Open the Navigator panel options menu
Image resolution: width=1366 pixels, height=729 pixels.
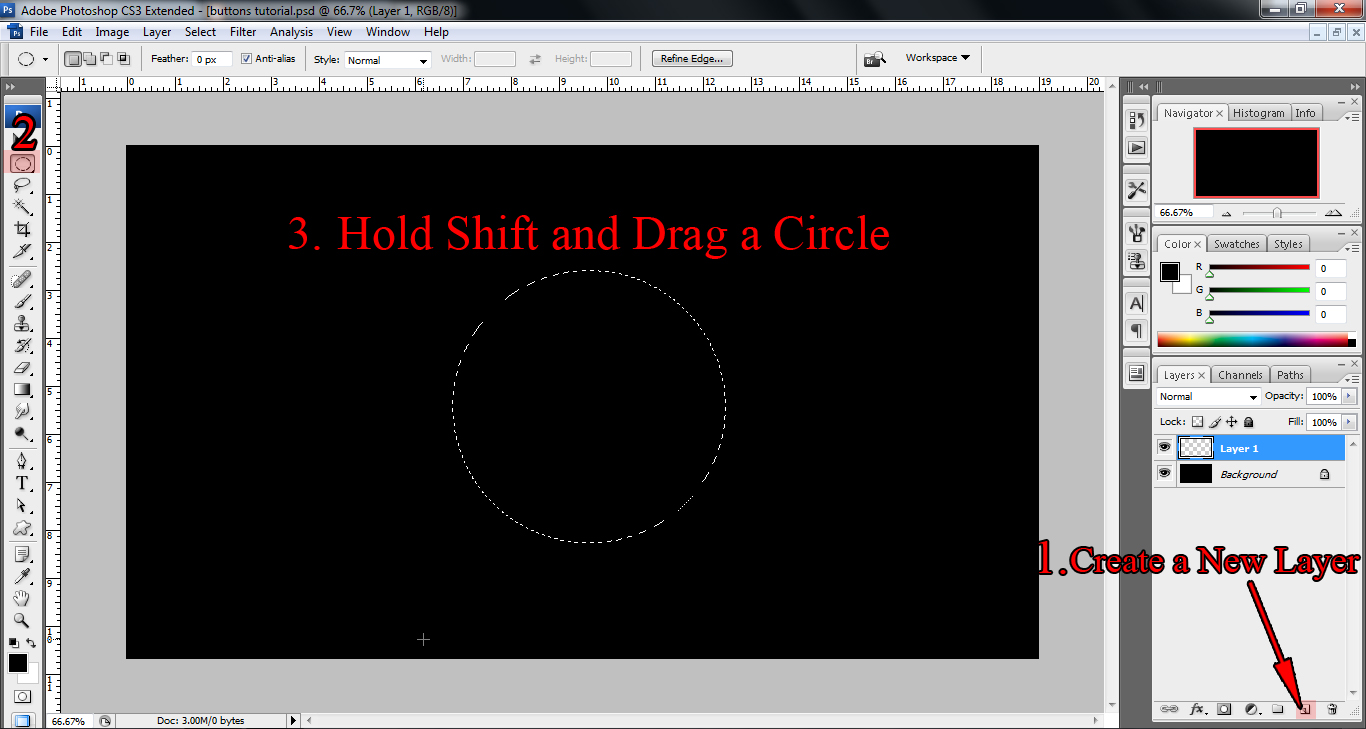pyautogui.click(x=1351, y=116)
